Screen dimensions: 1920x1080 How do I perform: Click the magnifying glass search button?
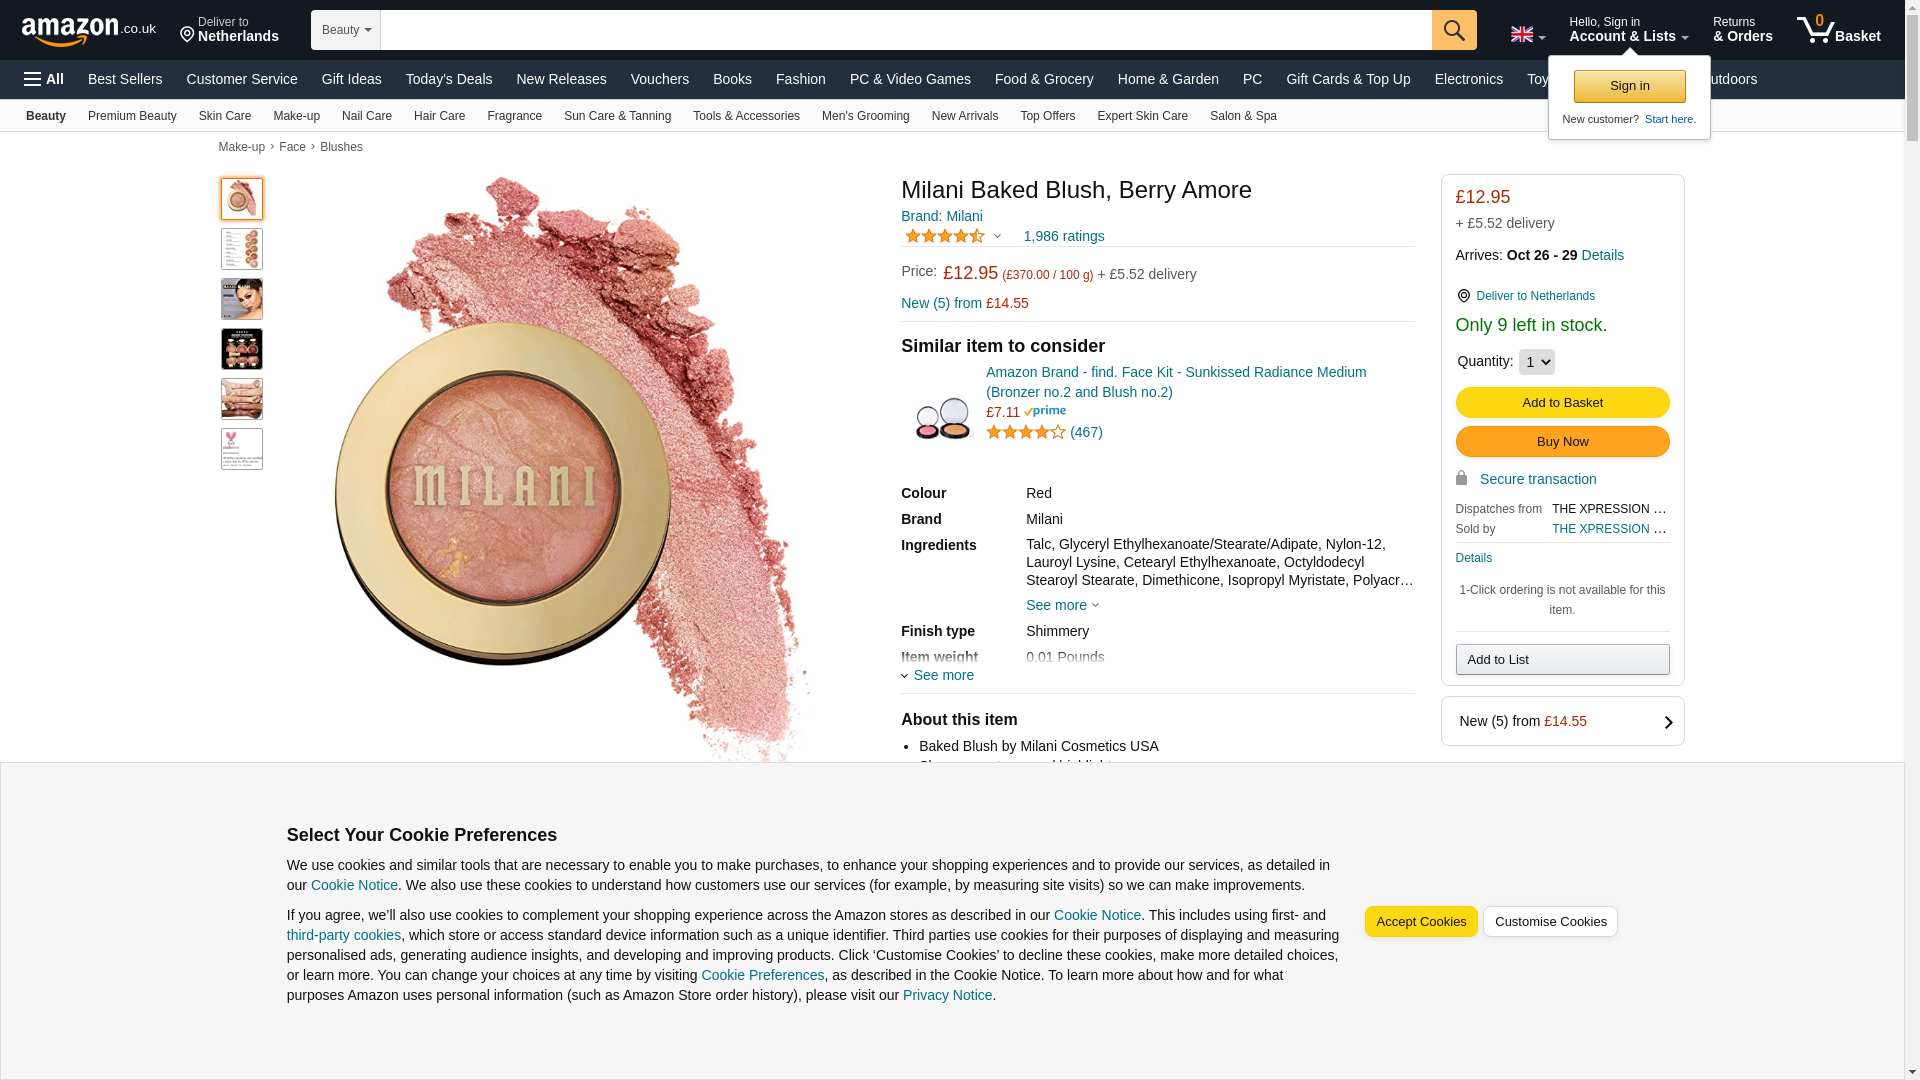[x=1453, y=30]
